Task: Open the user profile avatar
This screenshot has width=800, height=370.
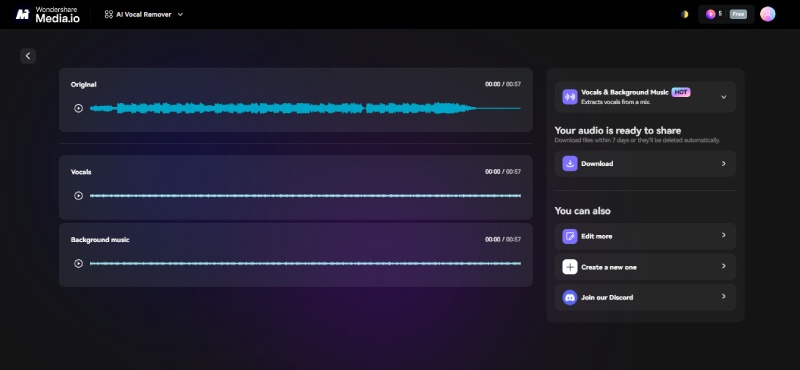Action: 767,14
